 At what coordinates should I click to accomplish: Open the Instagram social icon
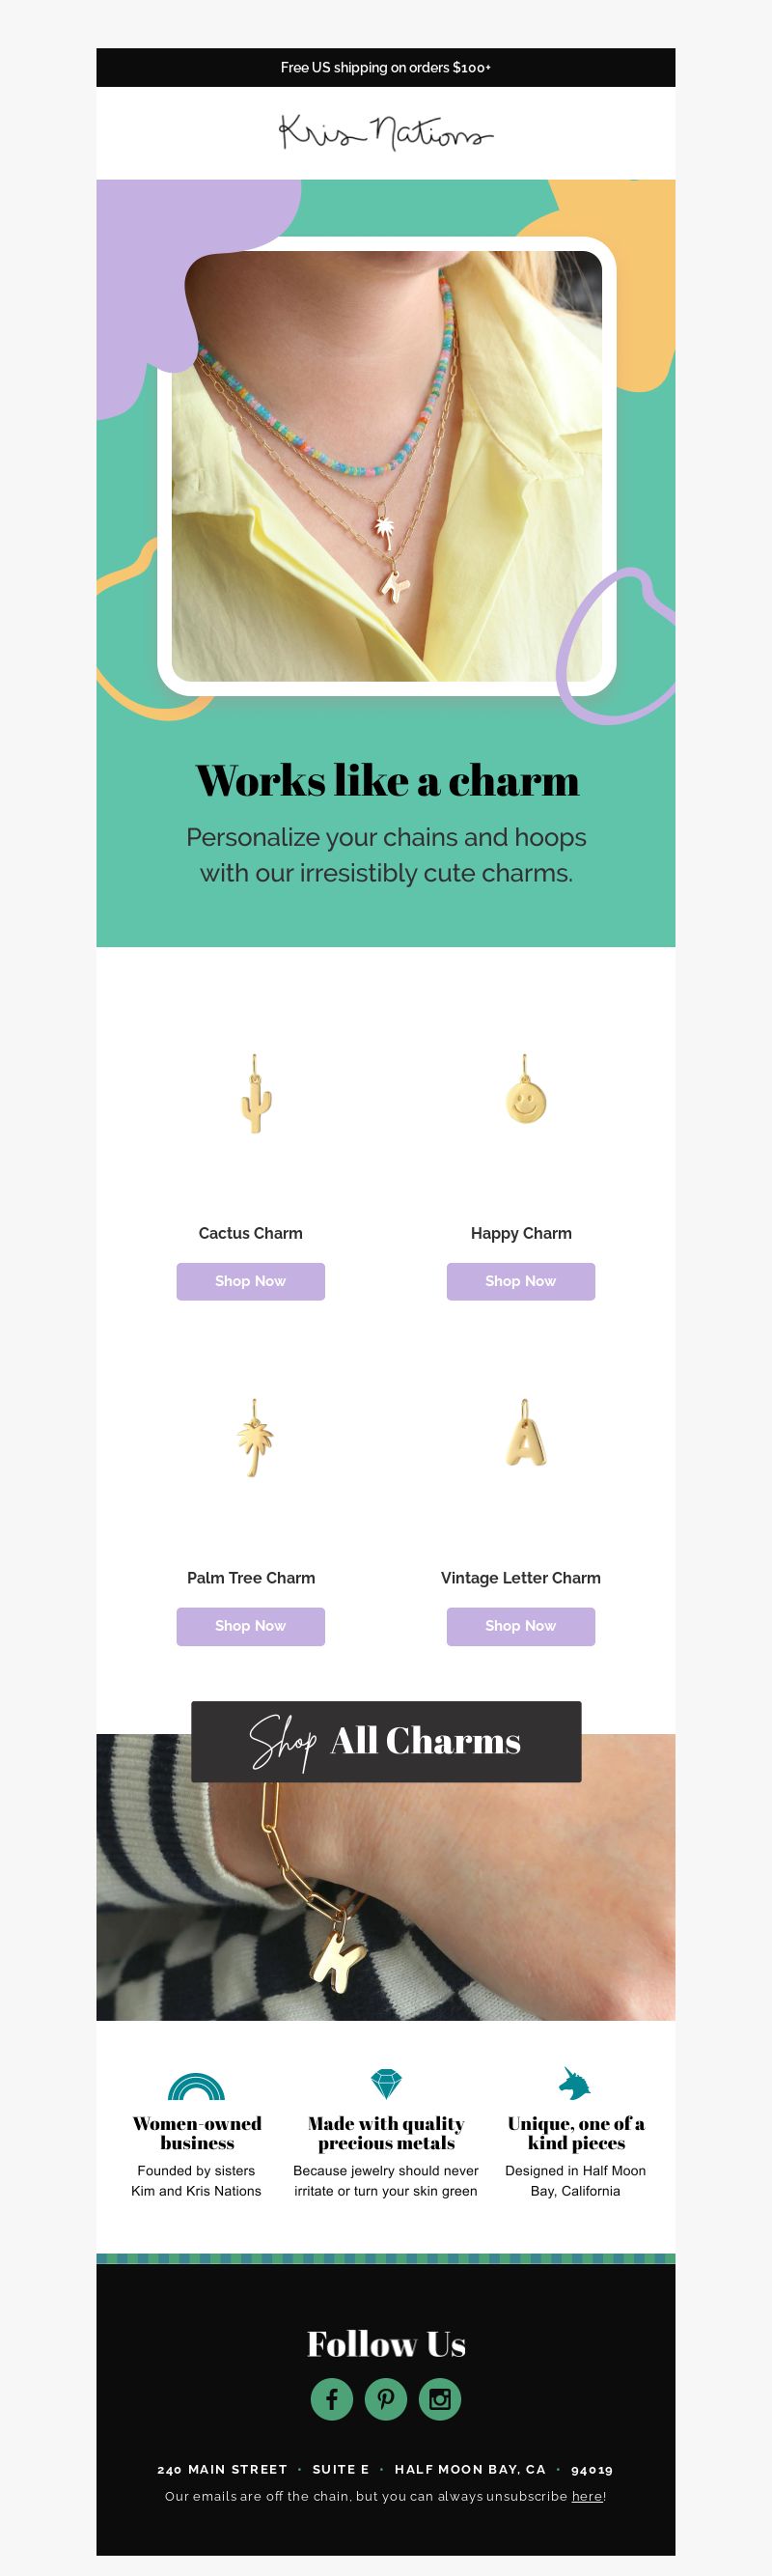coord(440,2398)
